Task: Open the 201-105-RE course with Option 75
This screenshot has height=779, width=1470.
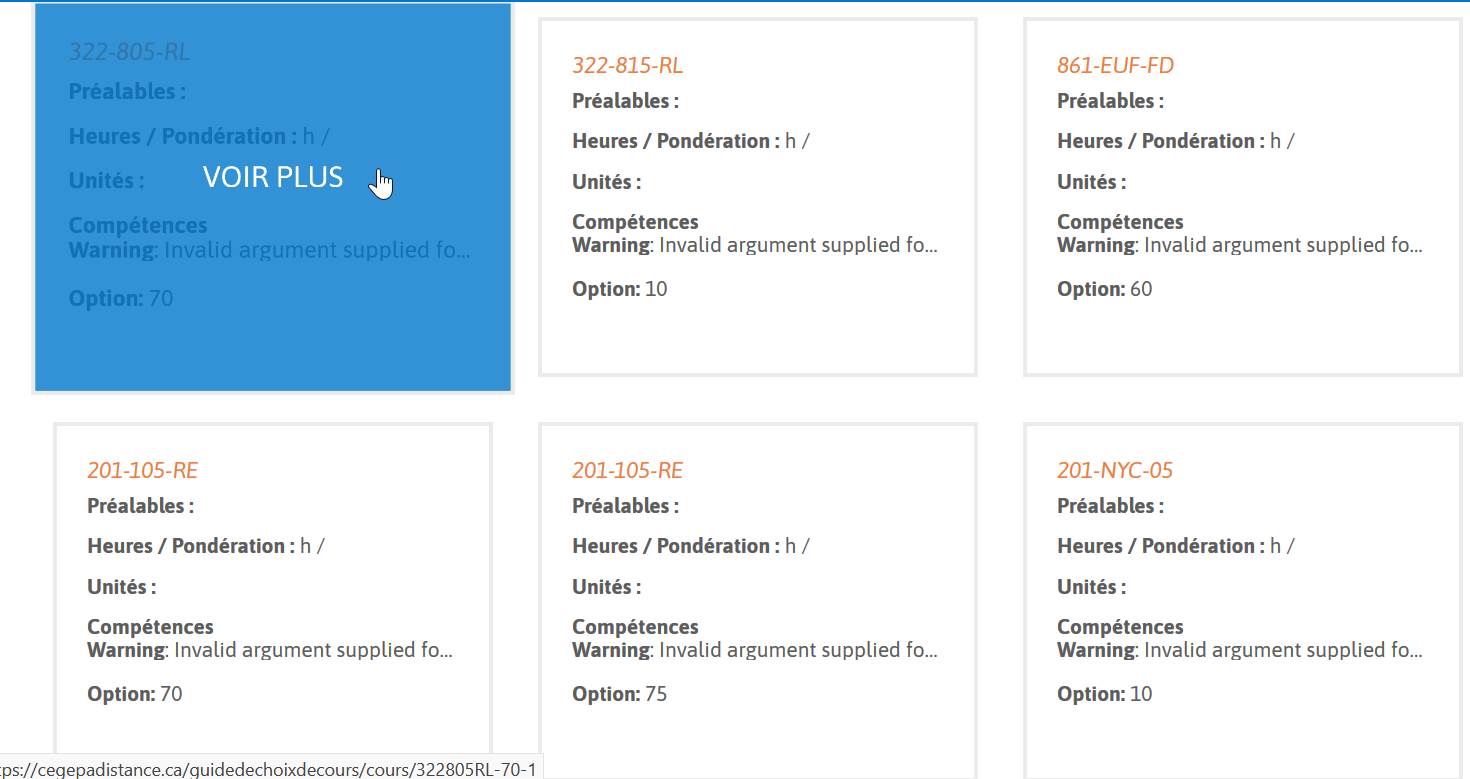Action: tap(627, 471)
